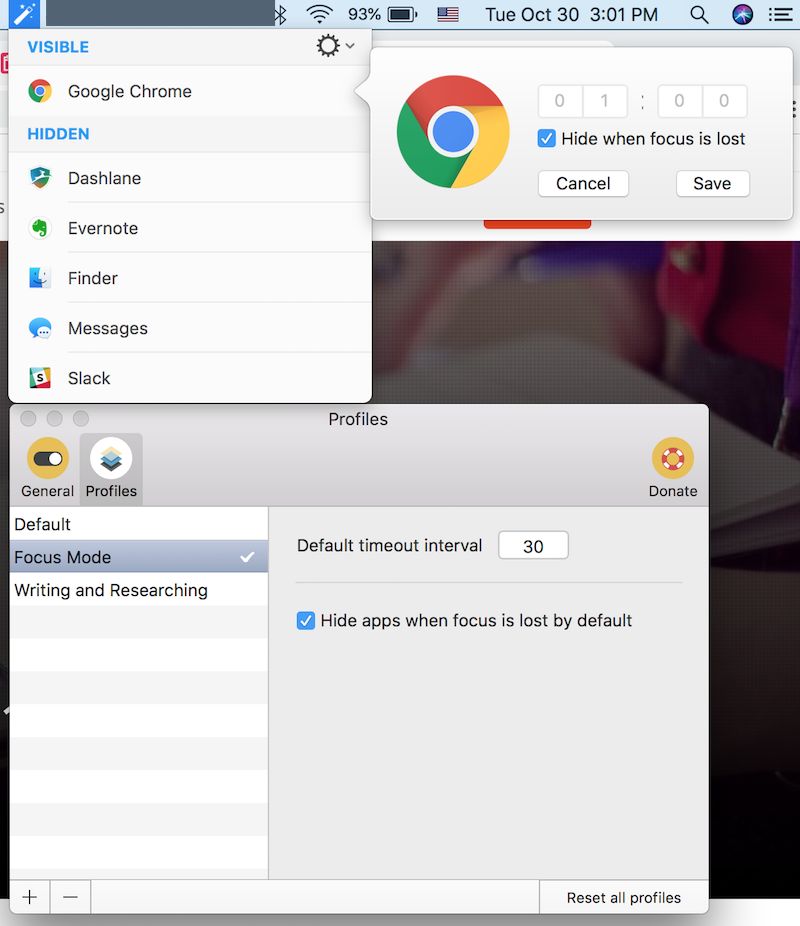
Task: Open the gear settings dropdown
Action: point(334,46)
